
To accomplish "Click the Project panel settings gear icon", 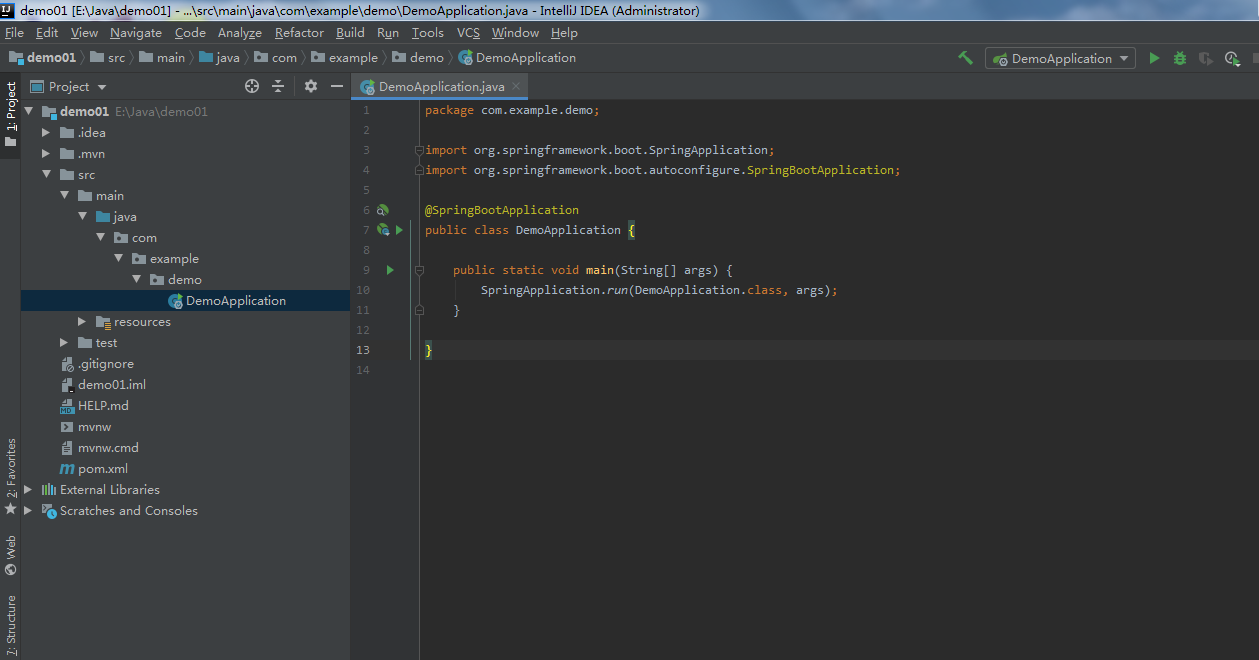I will pos(309,86).
